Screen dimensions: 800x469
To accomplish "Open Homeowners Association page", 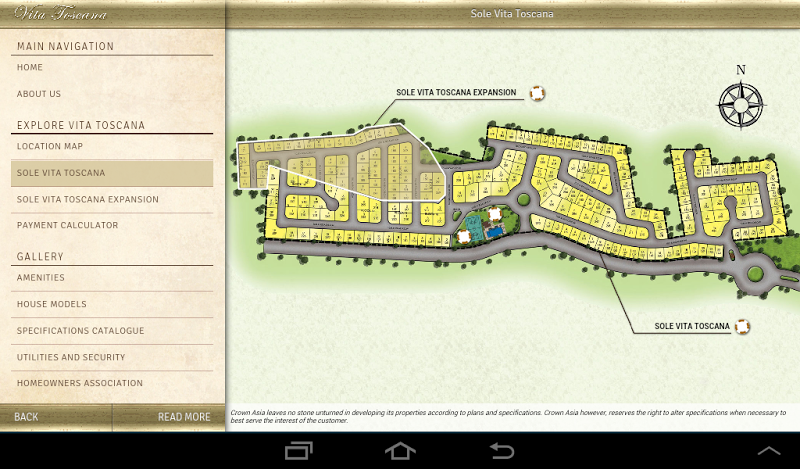I will pyautogui.click(x=112, y=383).
